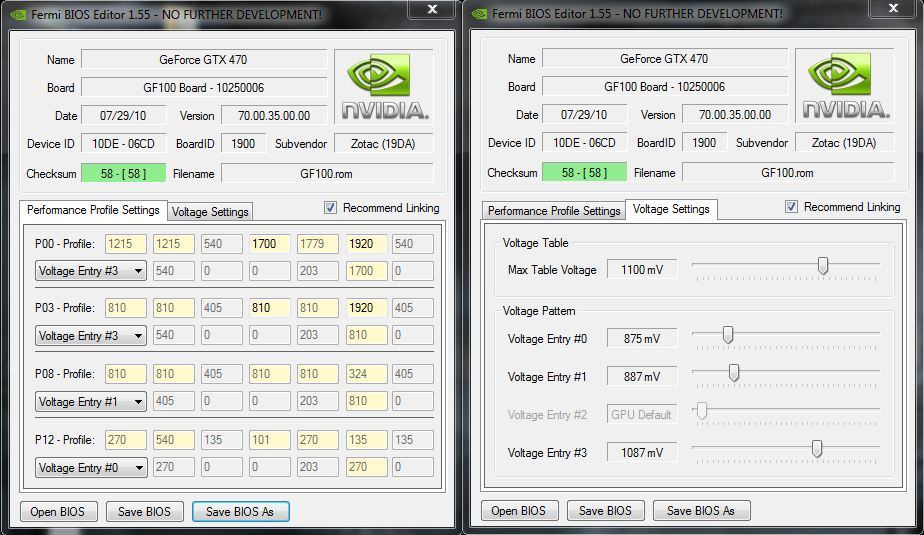Click the Version 70.00.35.00.00 field in the left window
This screenshot has width=924, height=535.
(x=274, y=115)
